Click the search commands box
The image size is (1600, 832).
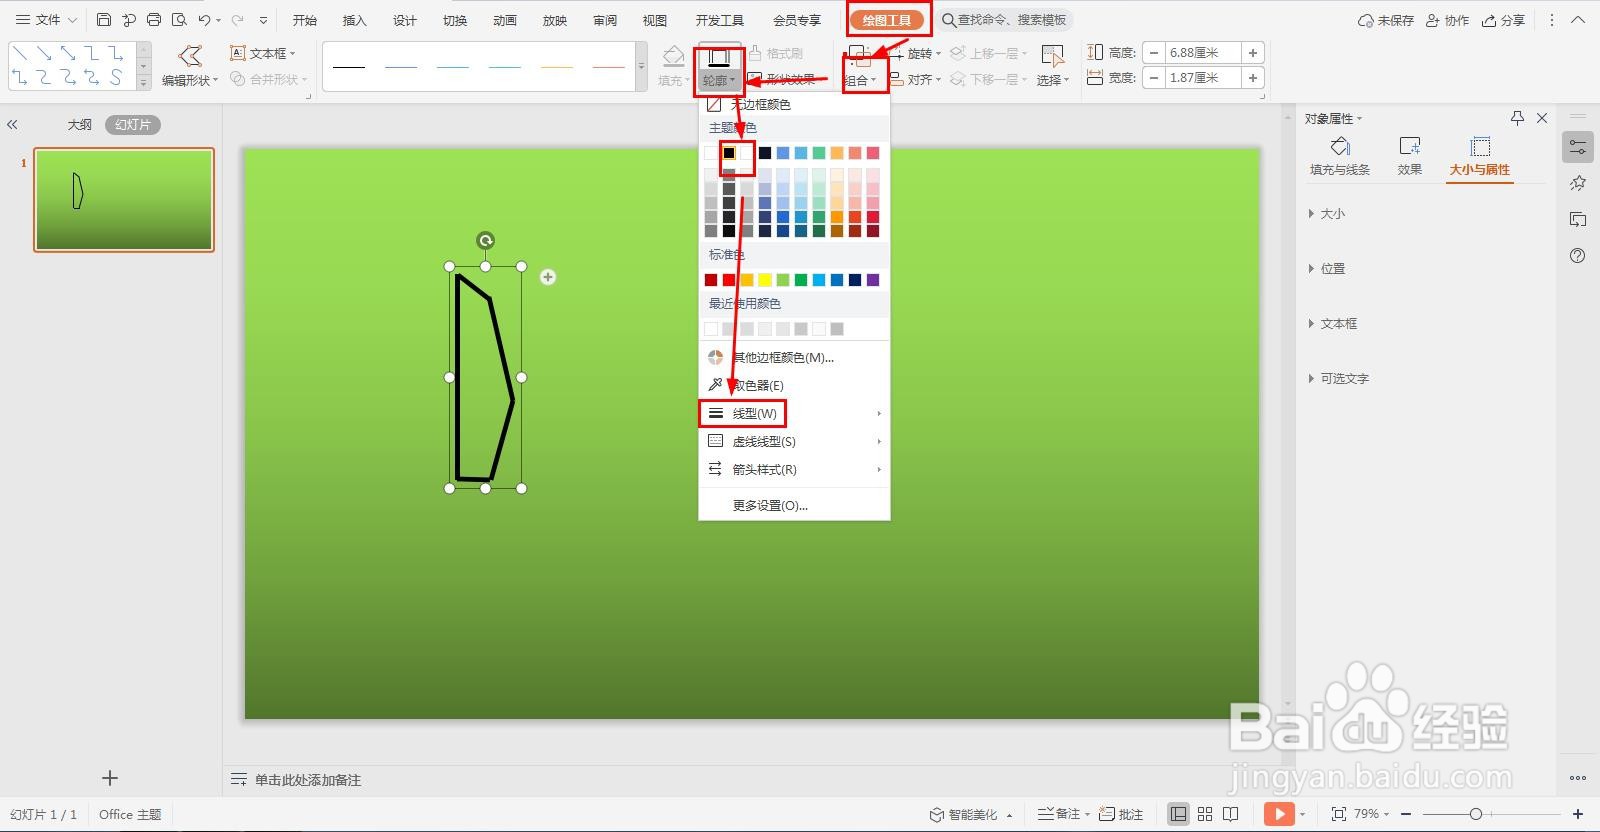(1005, 20)
